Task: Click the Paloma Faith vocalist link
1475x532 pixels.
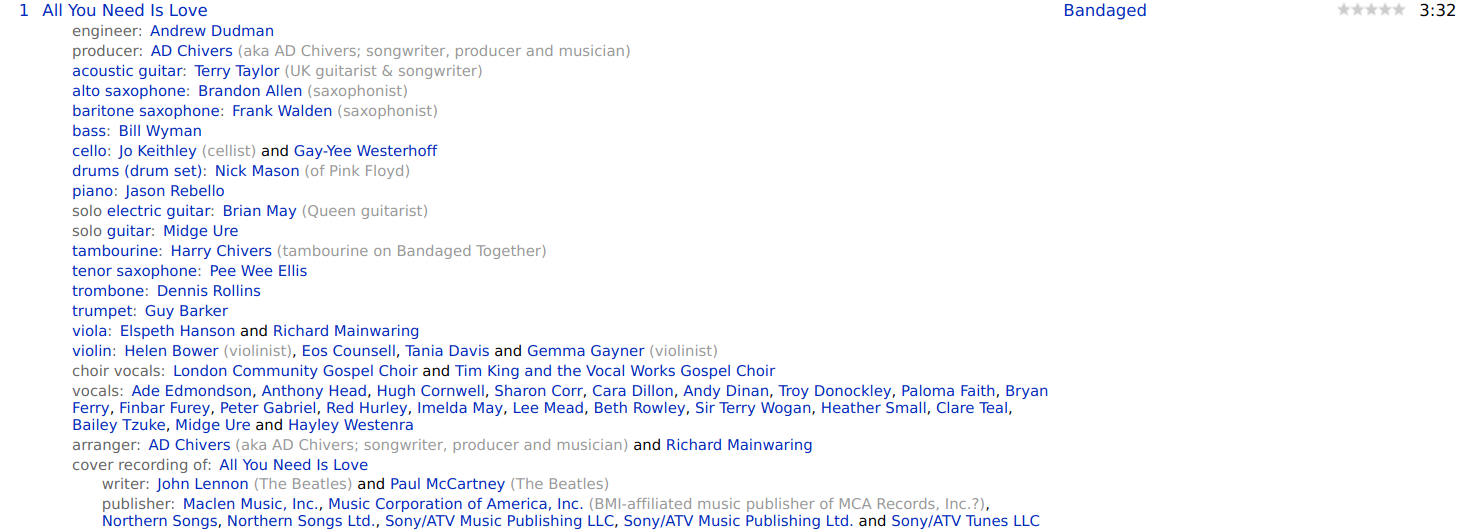Action: point(948,391)
